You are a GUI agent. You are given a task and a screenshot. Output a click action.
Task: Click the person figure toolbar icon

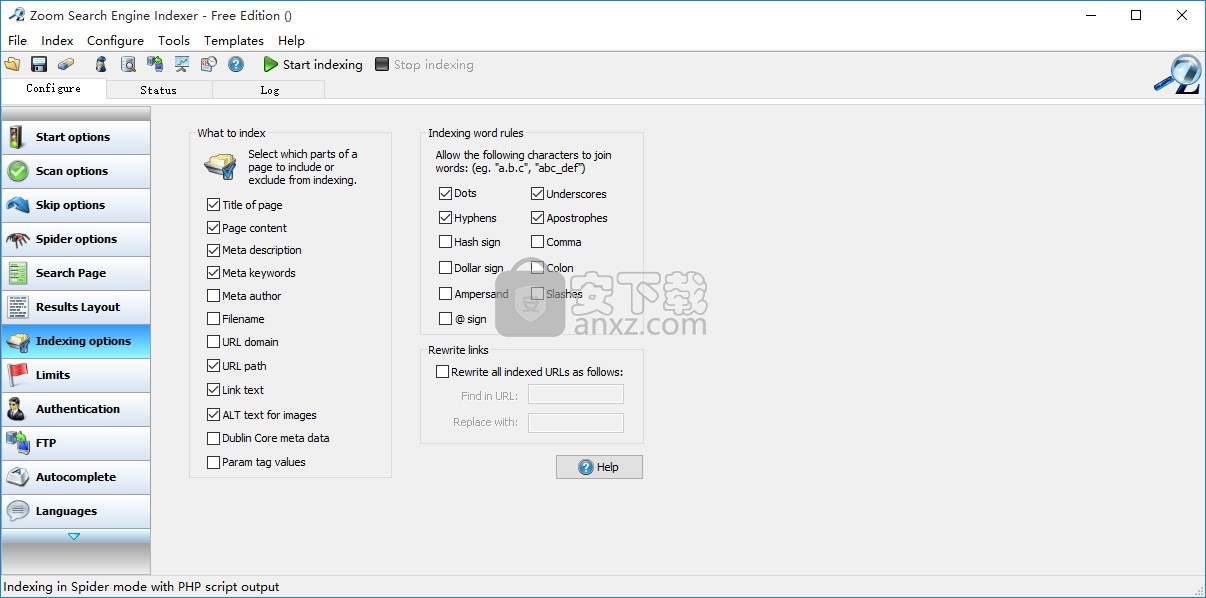click(101, 64)
